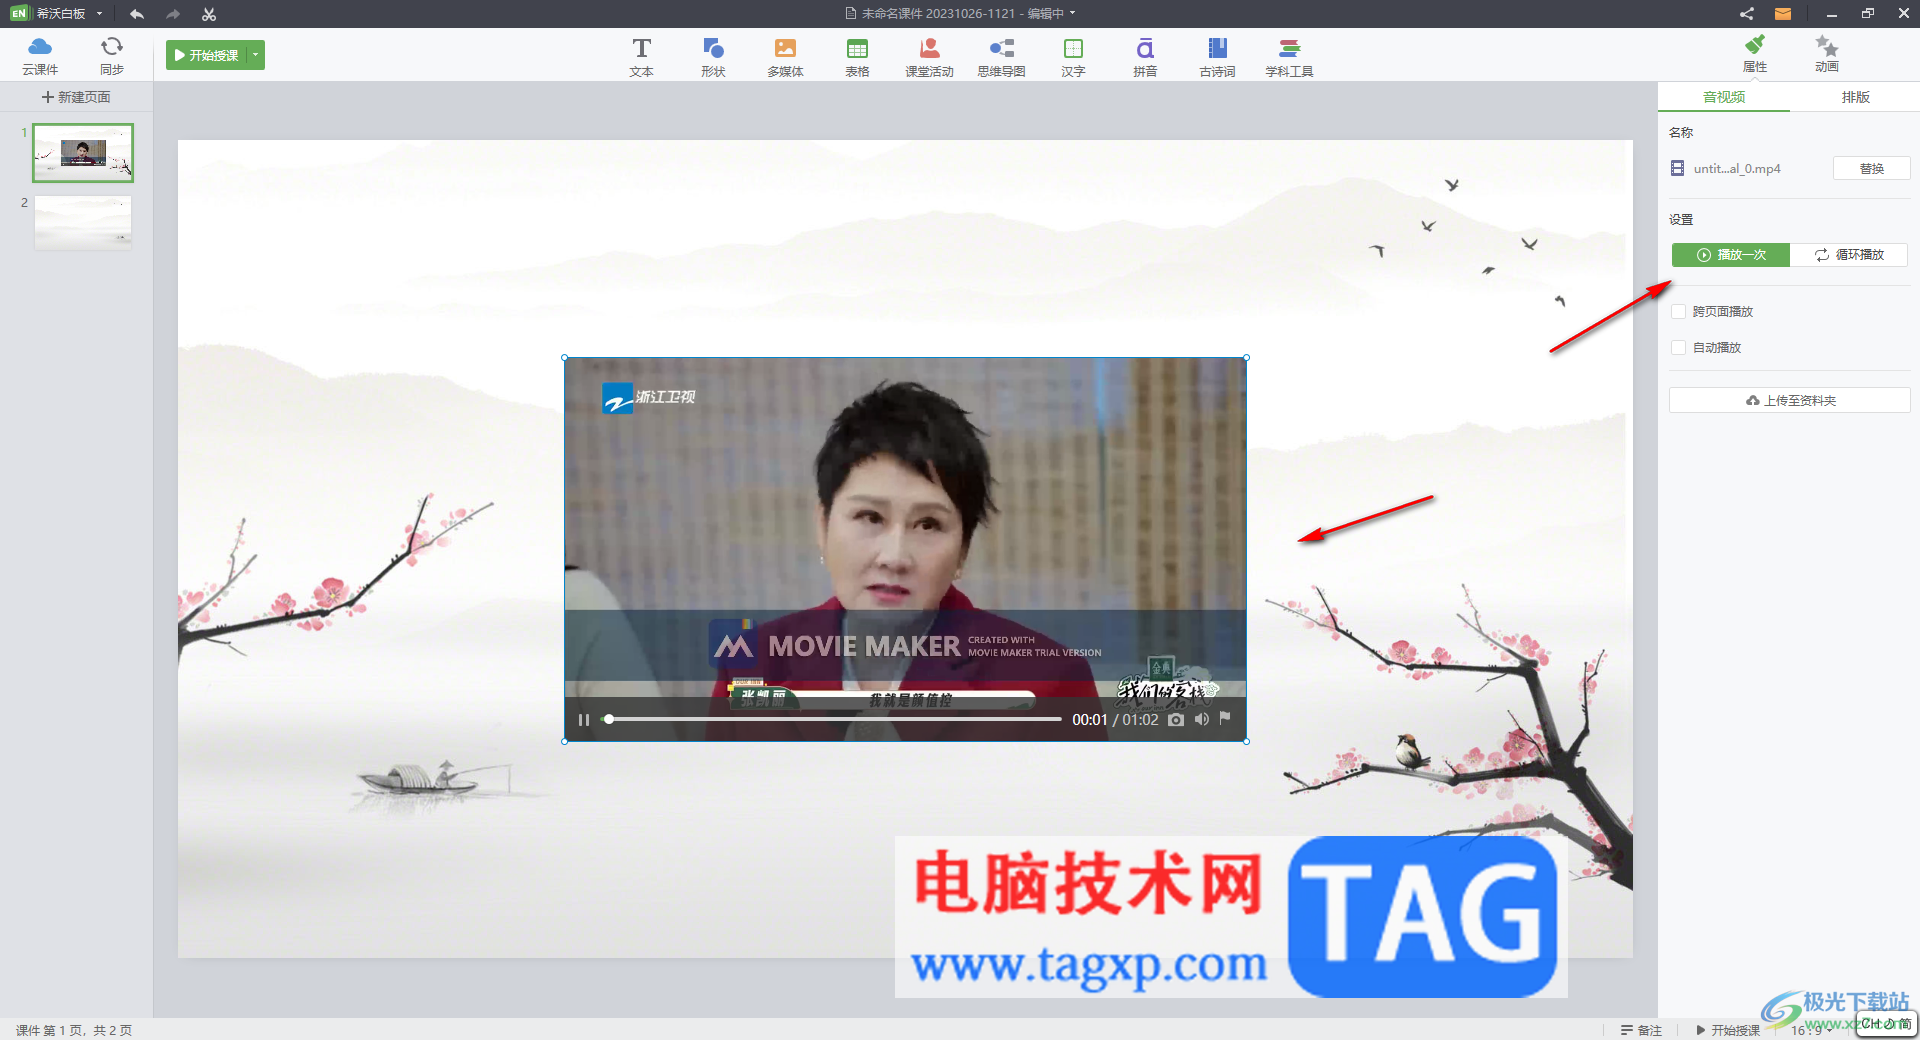The image size is (1920, 1040).
Task: Click the 替换 replace button
Action: pos(1872,168)
